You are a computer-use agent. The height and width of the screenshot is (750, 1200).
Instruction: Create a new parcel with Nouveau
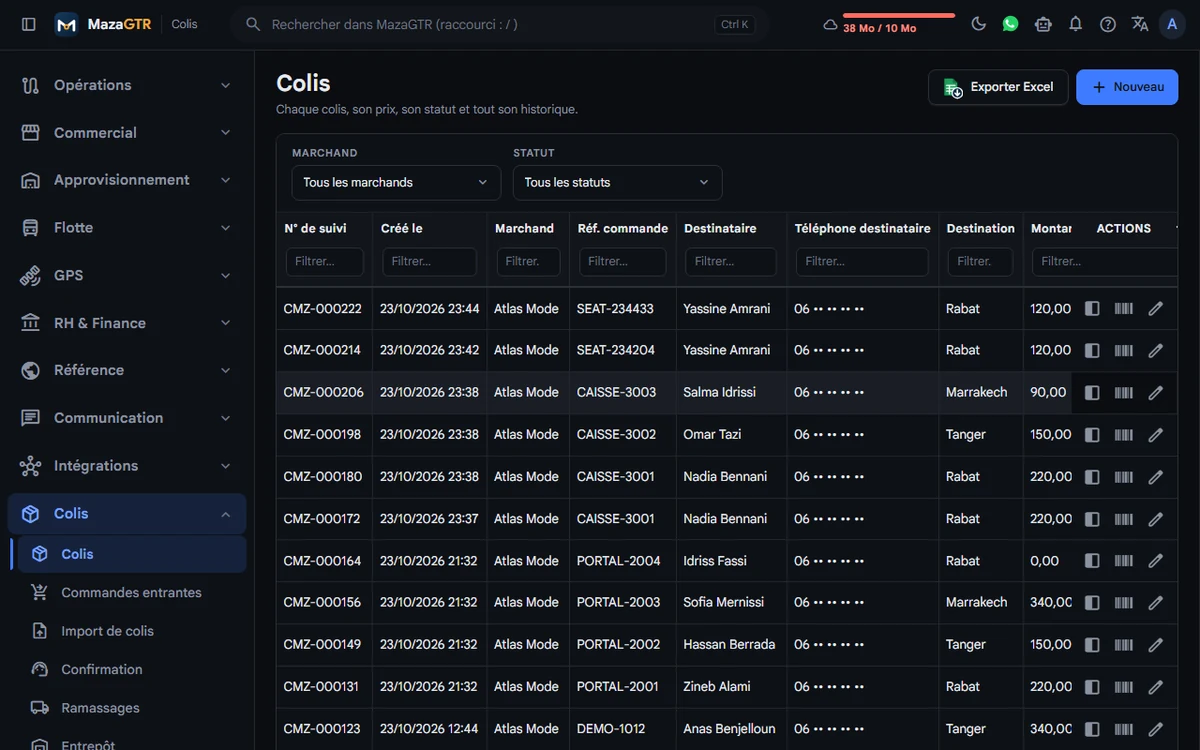click(x=1127, y=87)
